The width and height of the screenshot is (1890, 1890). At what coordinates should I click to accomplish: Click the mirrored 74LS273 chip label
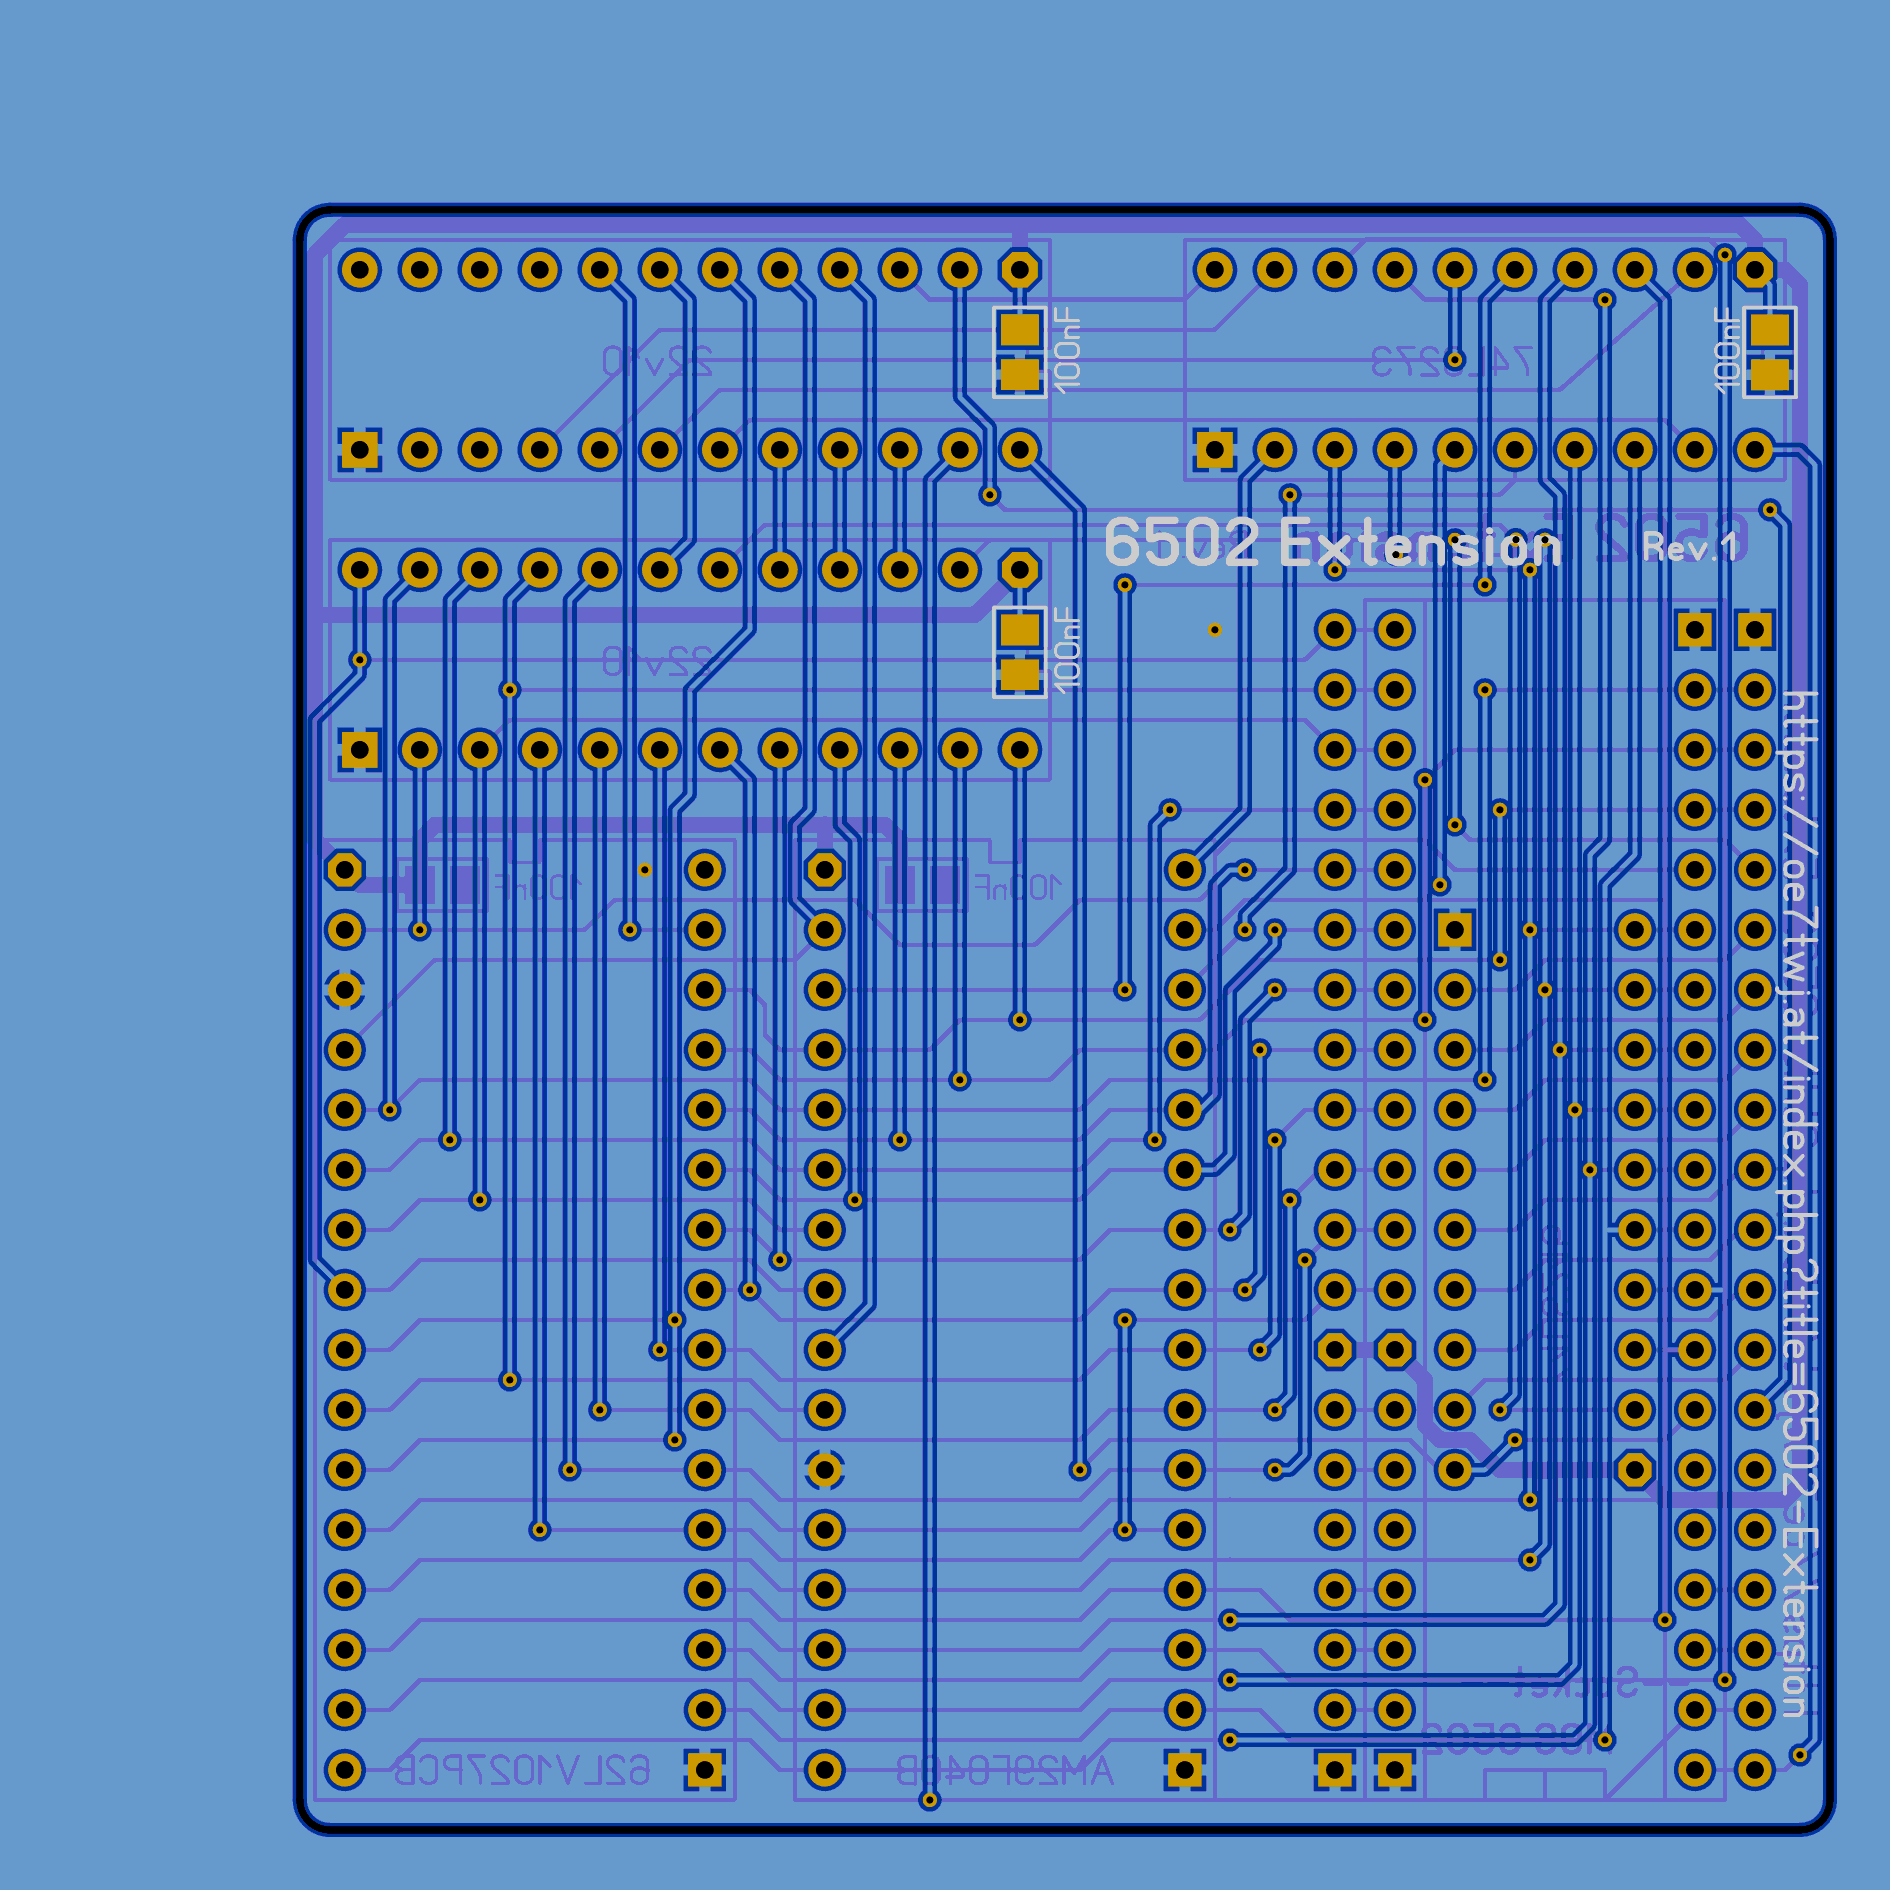1450,362
